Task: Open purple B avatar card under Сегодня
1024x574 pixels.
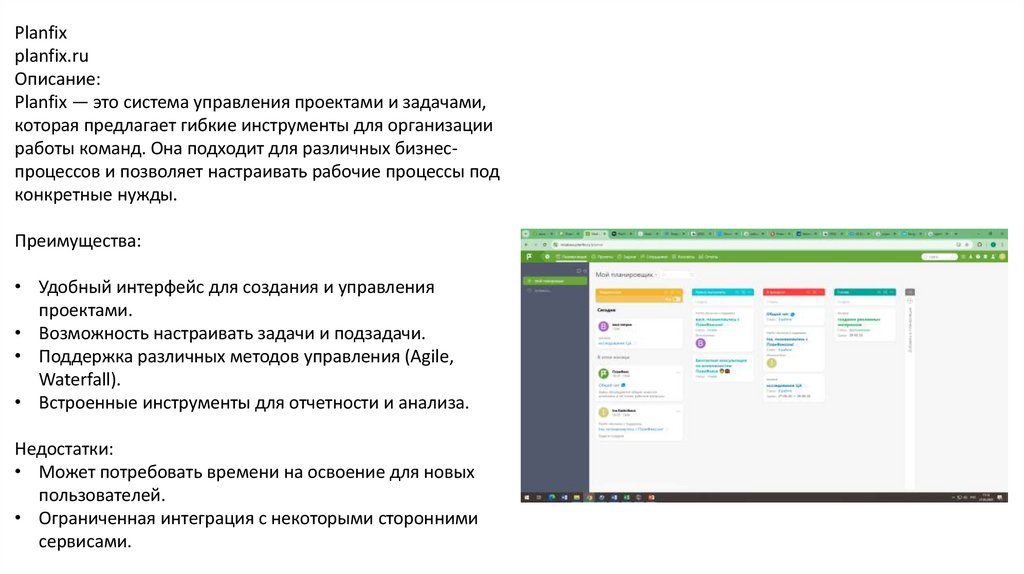Action: [639, 332]
